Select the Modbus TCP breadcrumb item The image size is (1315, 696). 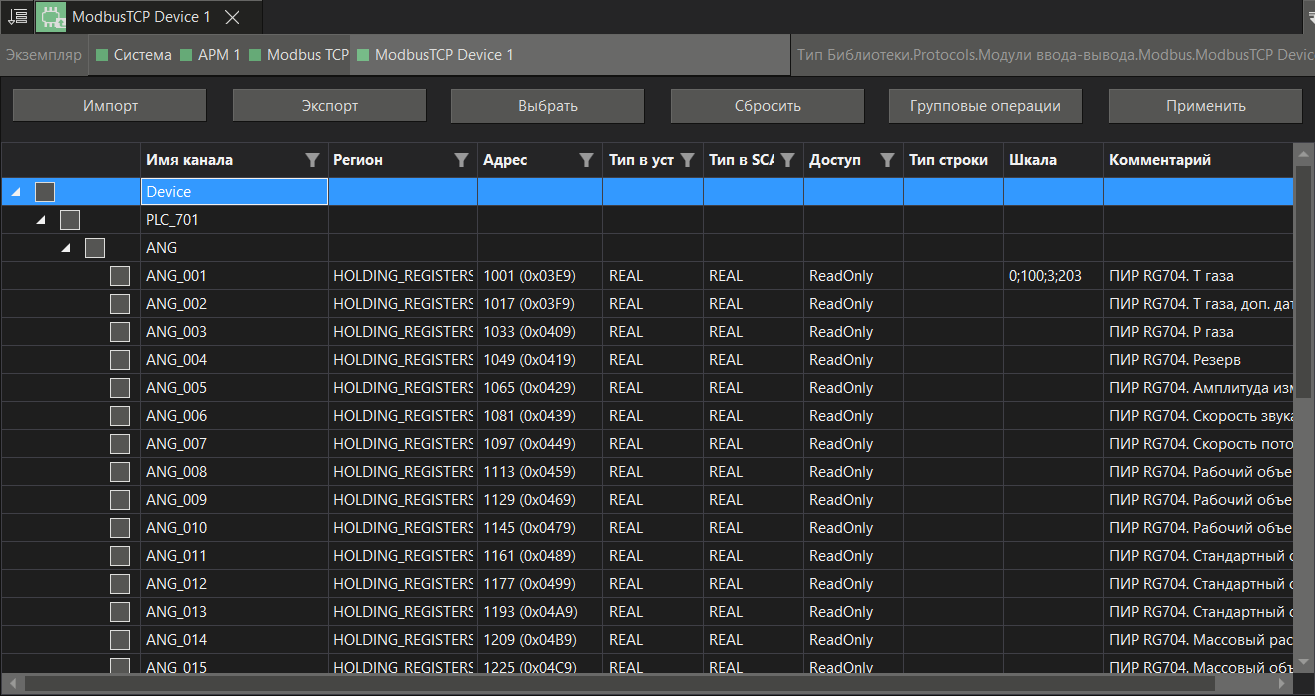[x=306, y=55]
